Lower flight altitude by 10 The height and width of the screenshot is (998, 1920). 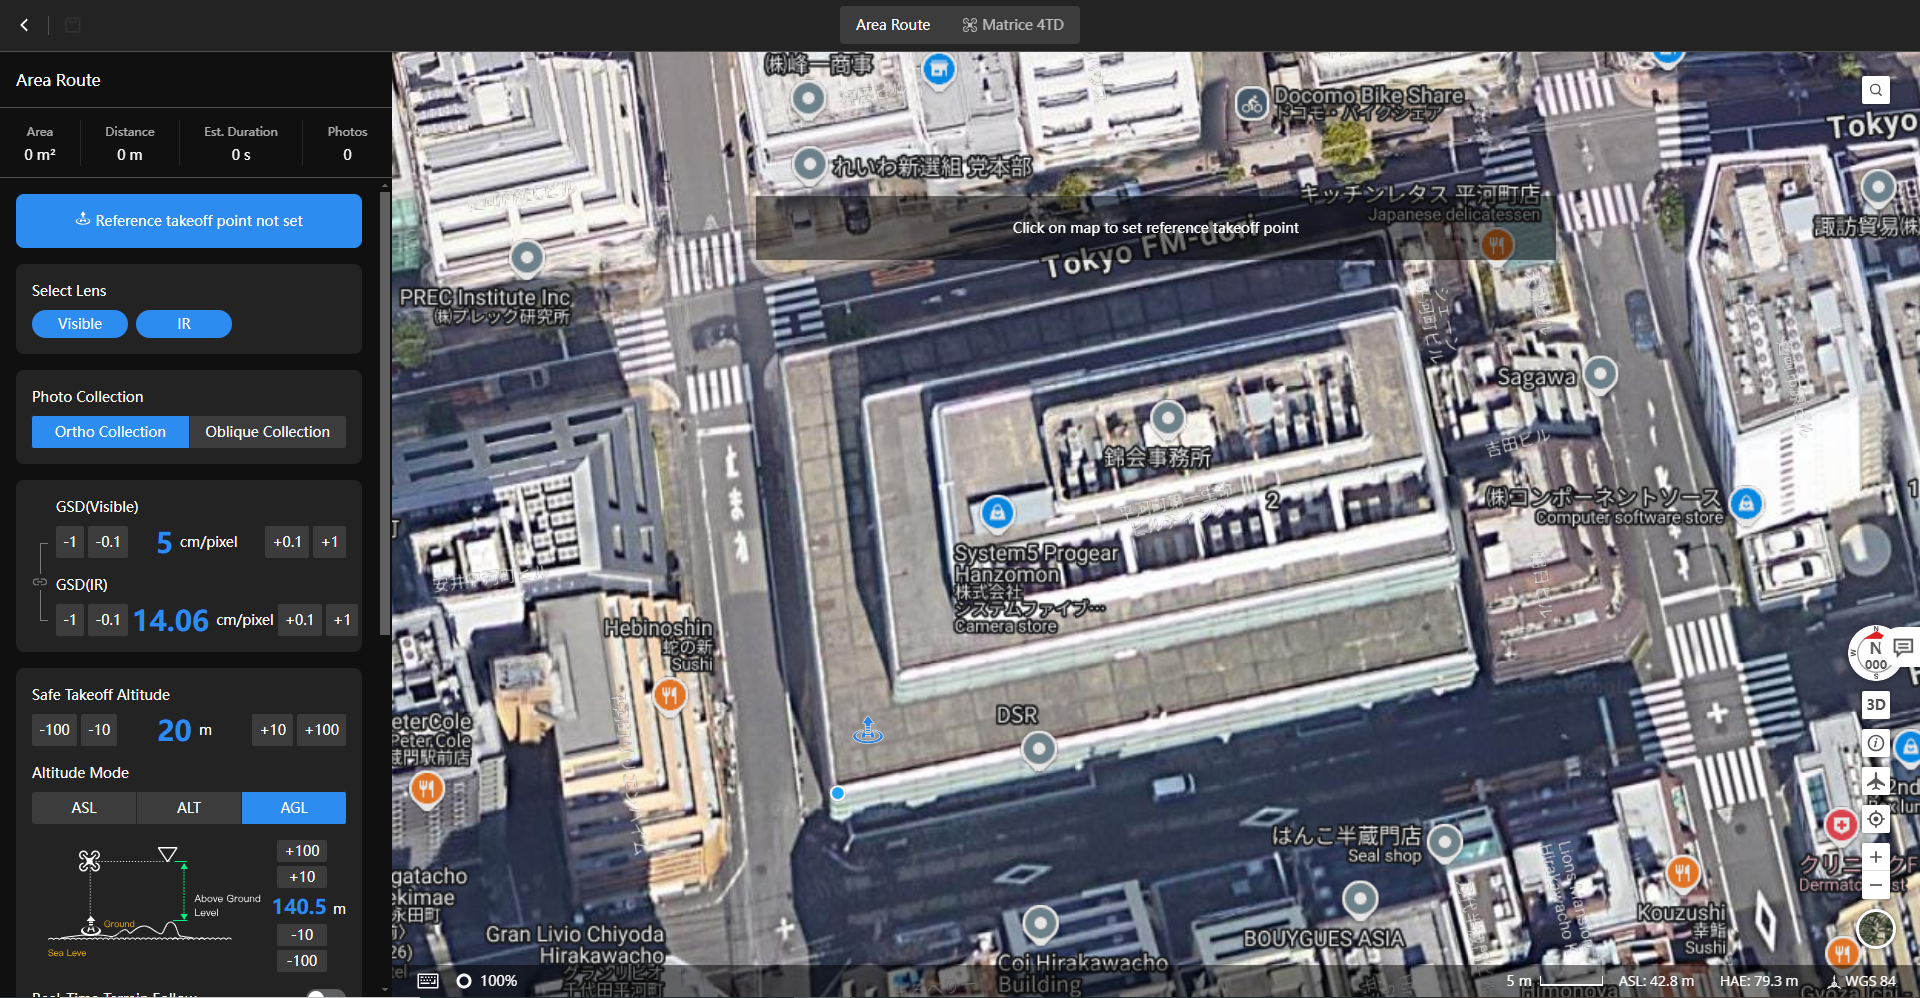tap(302, 935)
